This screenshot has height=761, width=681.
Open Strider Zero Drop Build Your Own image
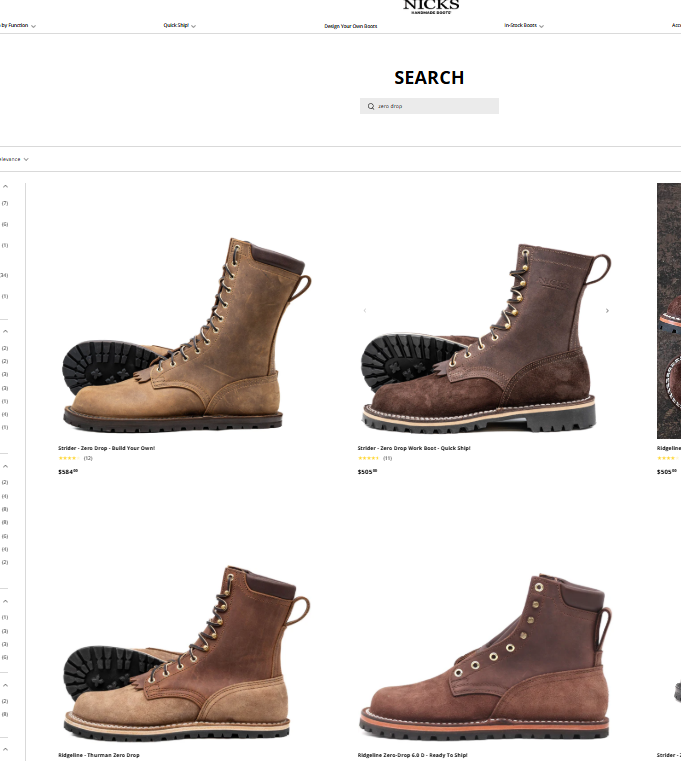coord(187,335)
